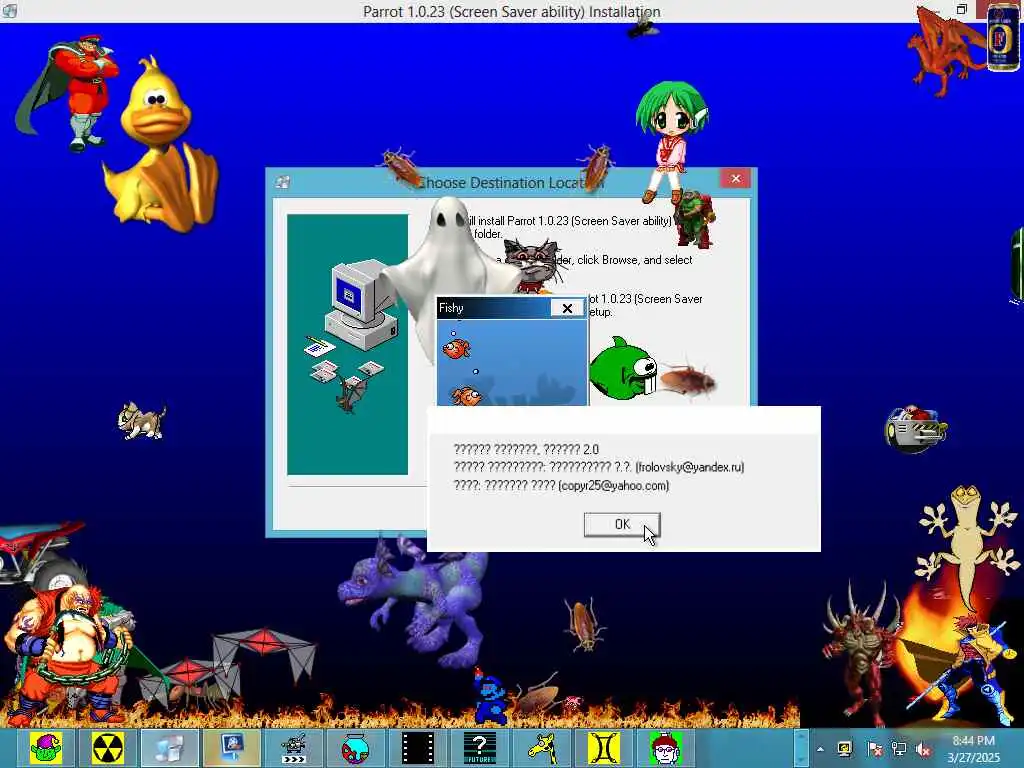Open the question mark FUTURE taskbar icon
The image size is (1024, 768).
[x=479, y=748]
